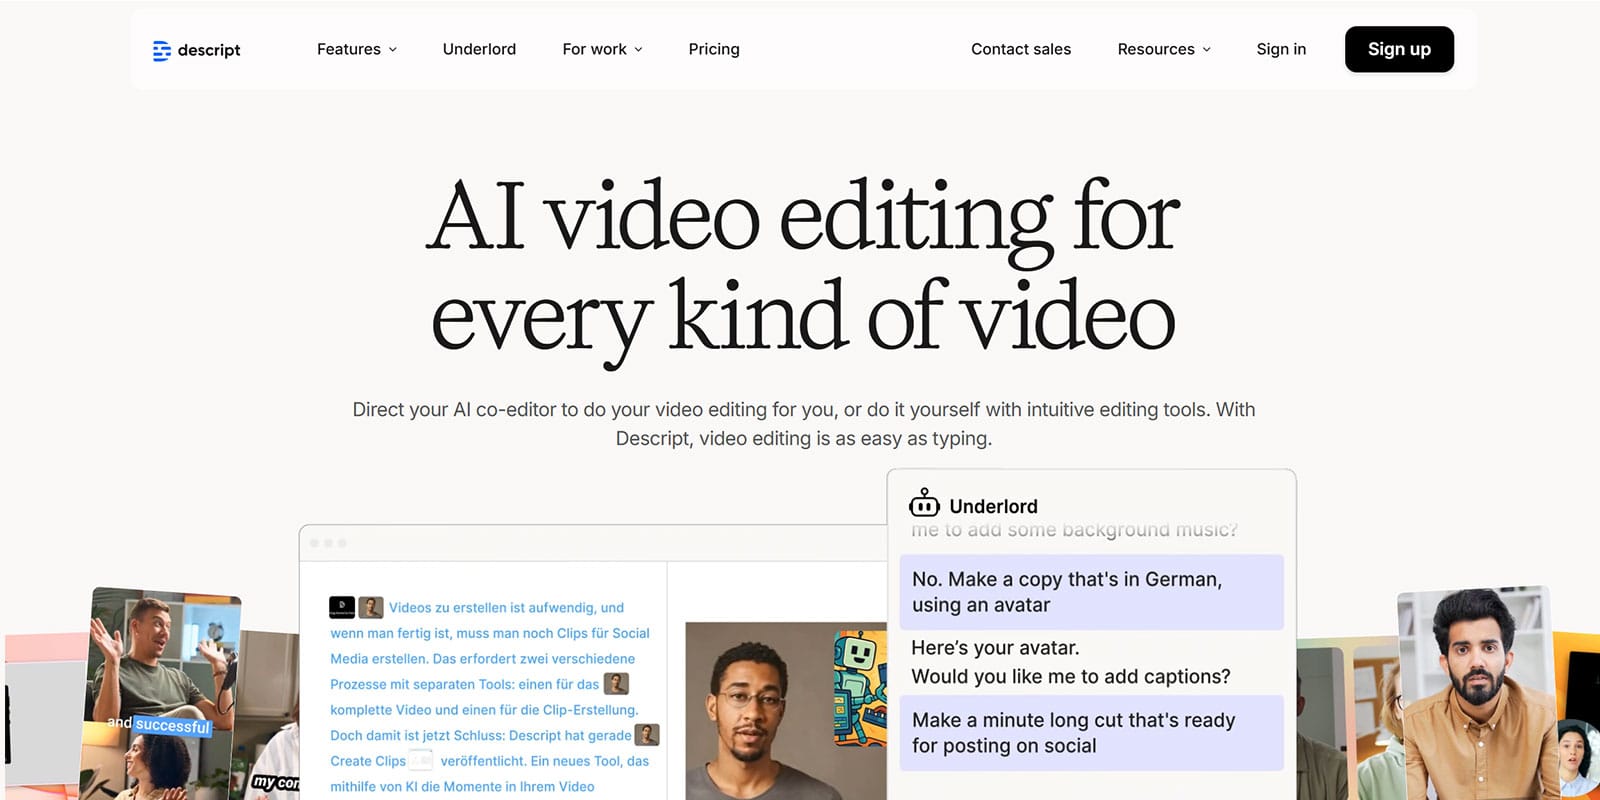Viewport: 1600px width, 800px height.
Task: Click the cartoon robot image overlay
Action: (x=859, y=689)
